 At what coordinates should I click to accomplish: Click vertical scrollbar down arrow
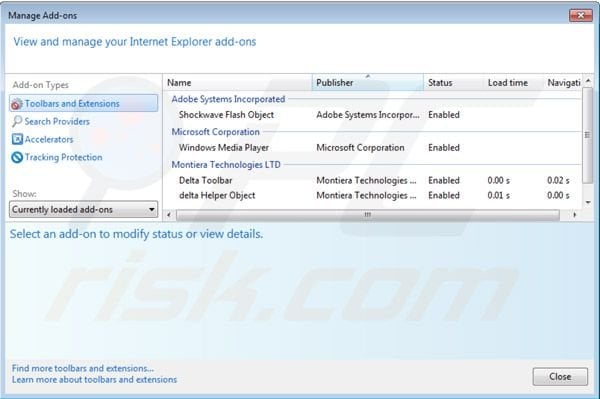588,202
